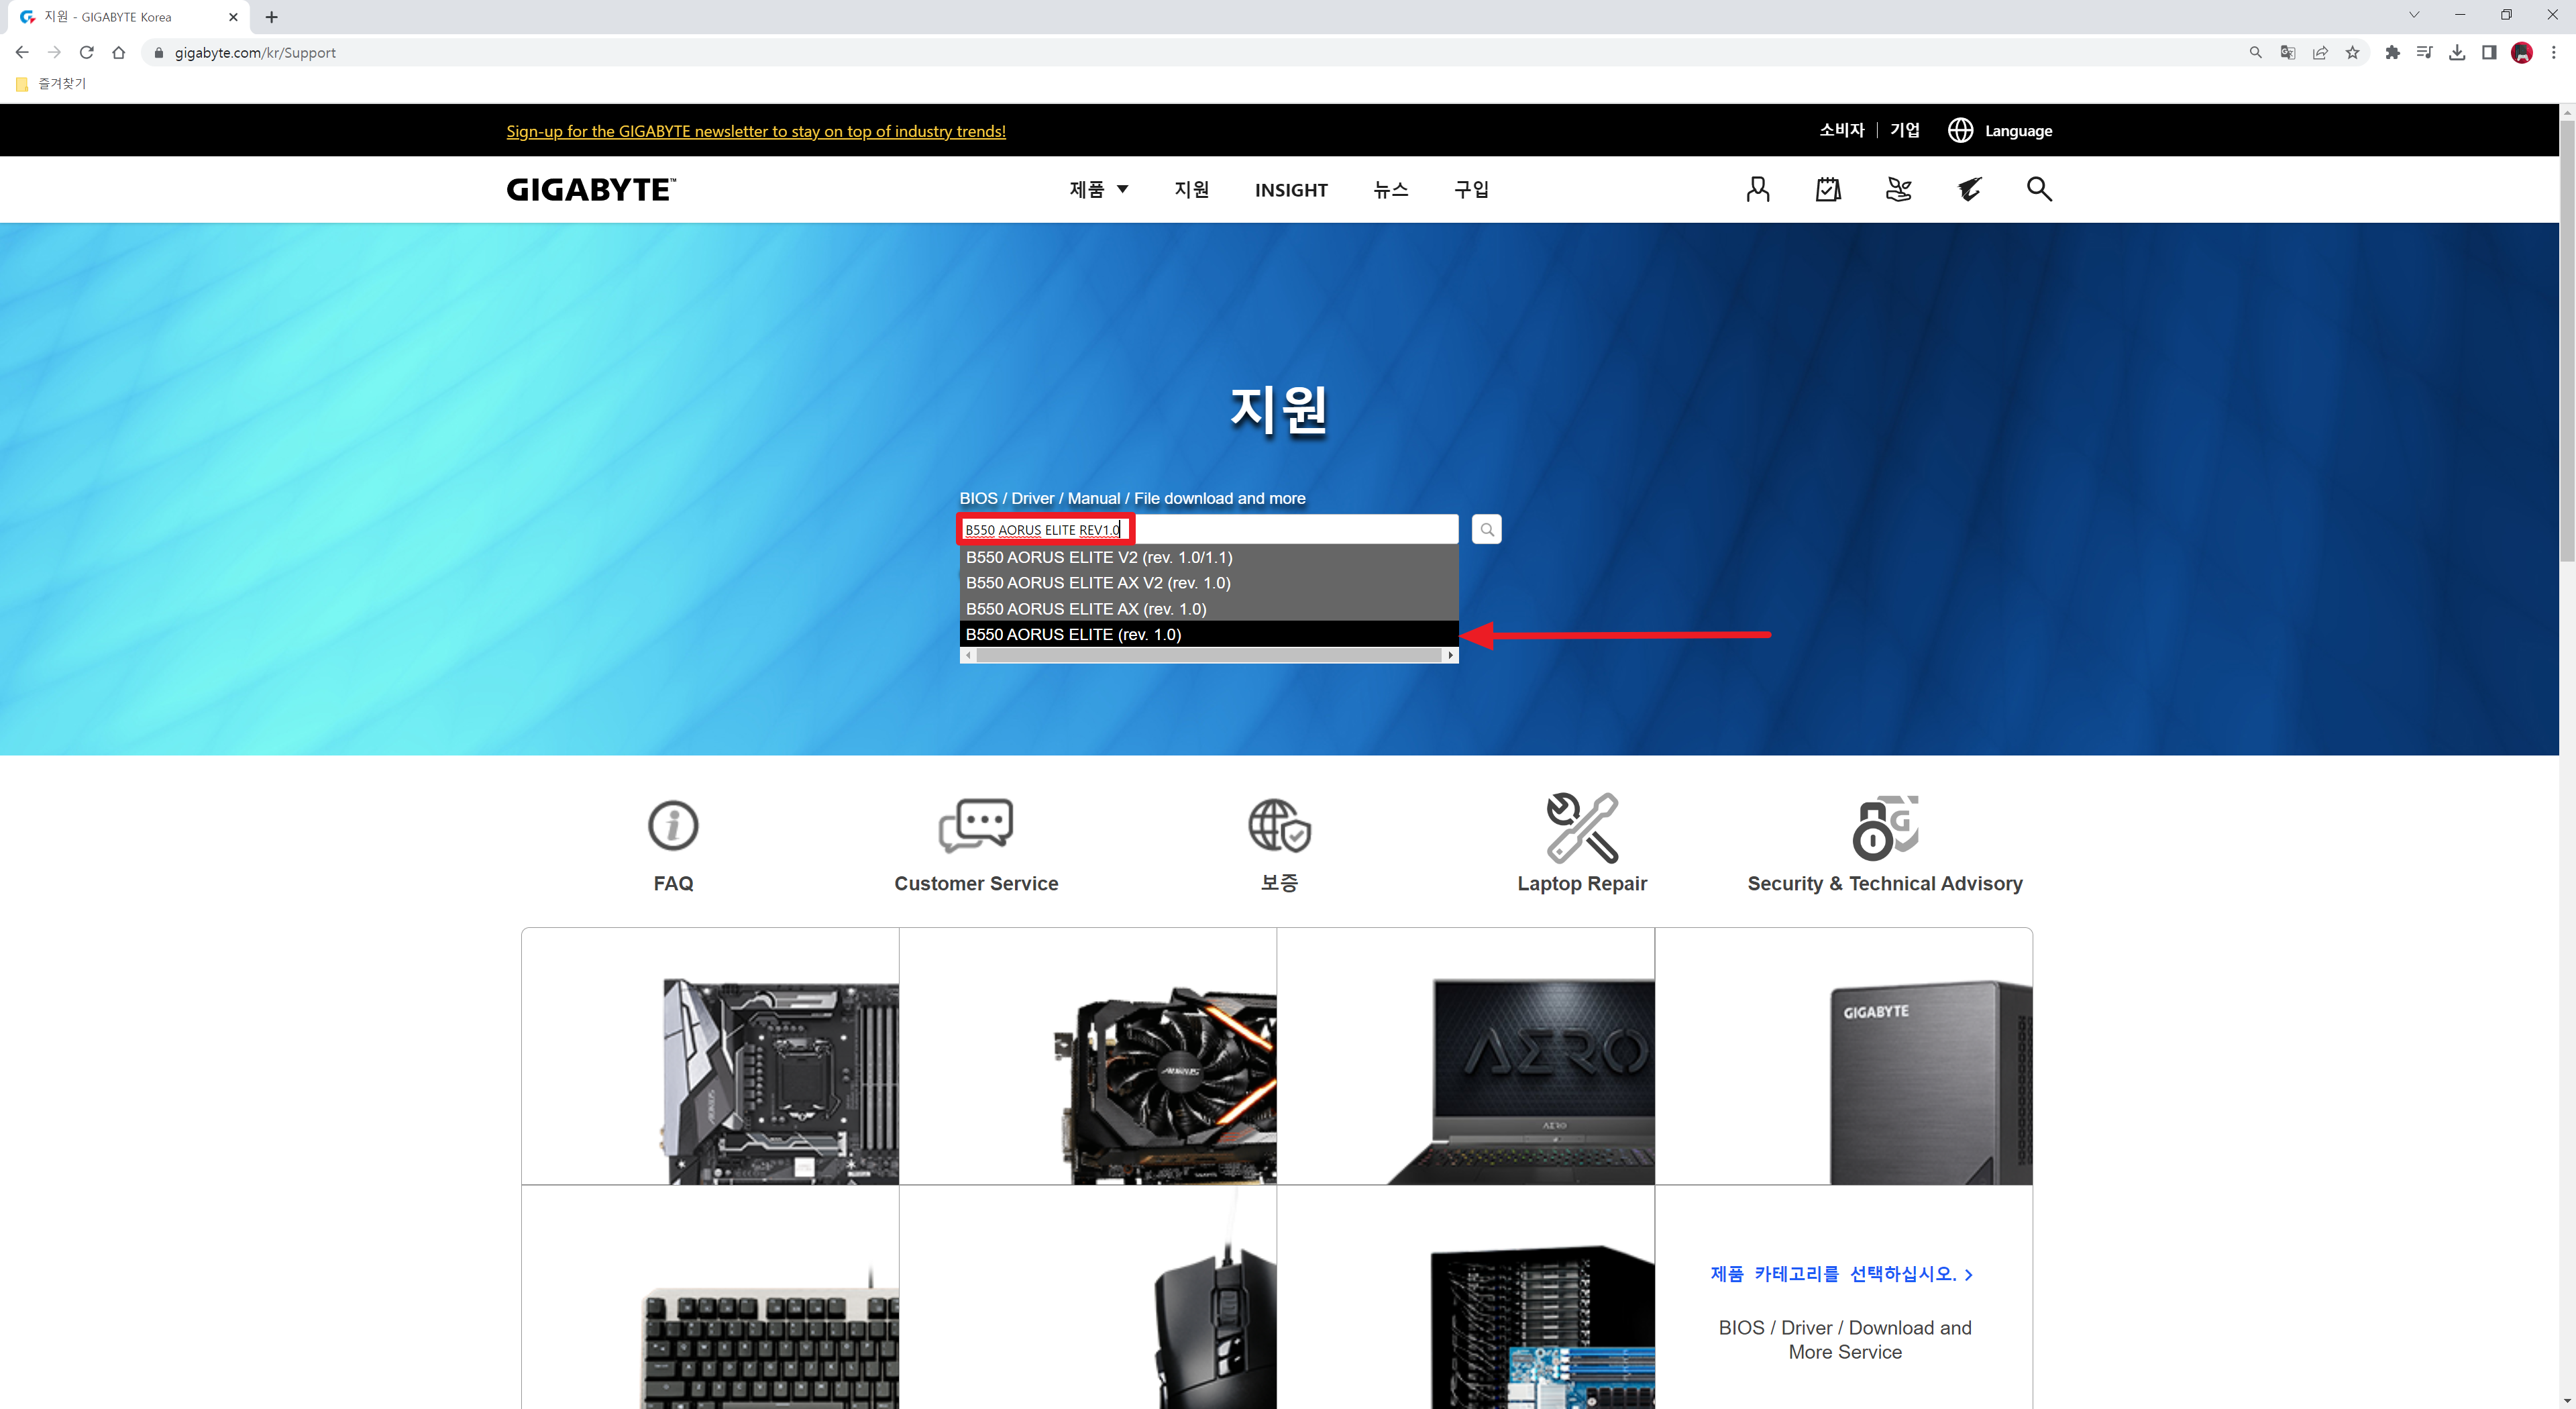This screenshot has height=1409, width=2576.
Task: Click the AORUS eagle logo icon
Action: pos(1969,189)
